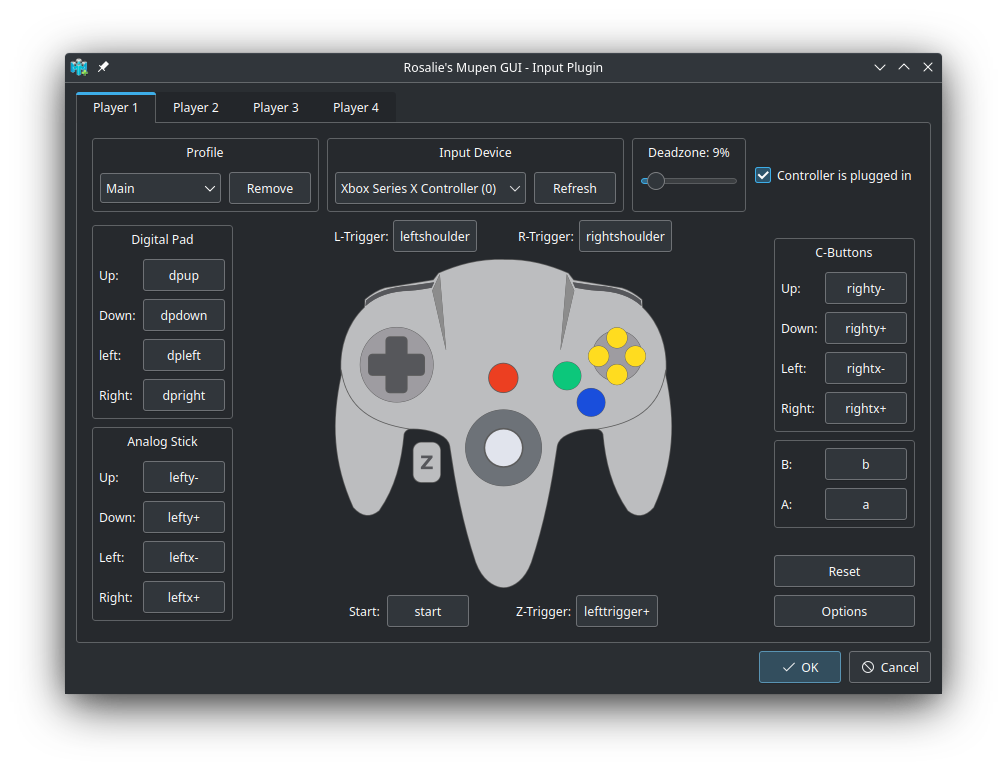The width and height of the screenshot is (1007, 771).
Task: Remap Analog Stick Up lefty- button
Action: pyautogui.click(x=184, y=477)
